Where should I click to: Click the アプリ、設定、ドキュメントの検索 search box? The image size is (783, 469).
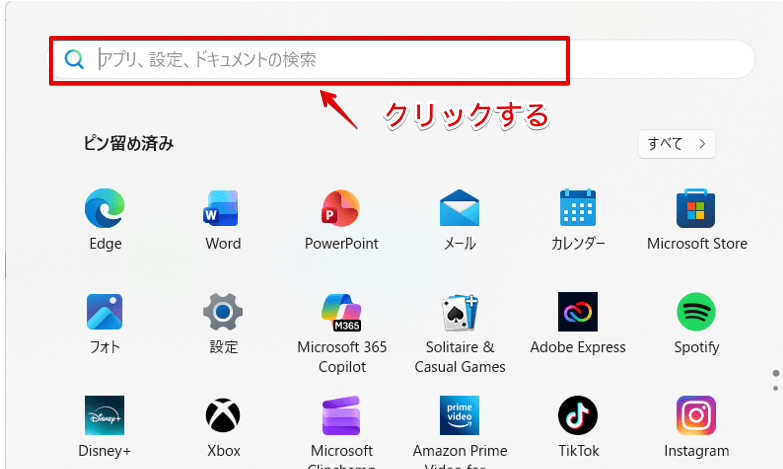(x=402, y=59)
